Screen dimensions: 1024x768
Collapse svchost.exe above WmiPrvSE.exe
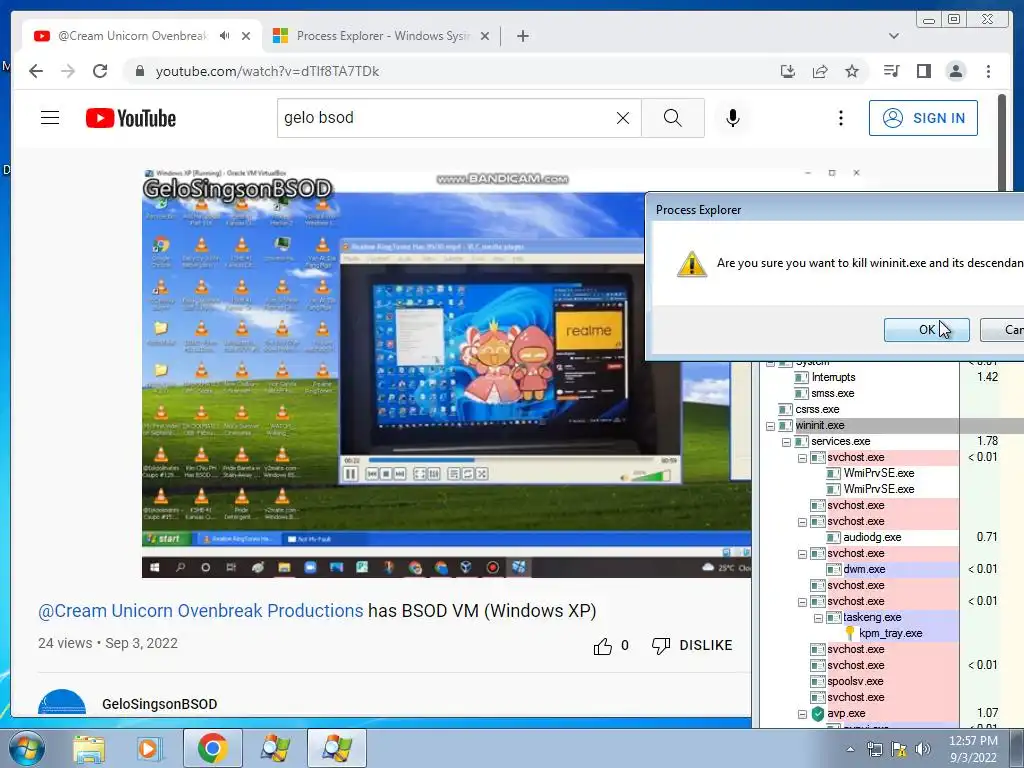(x=802, y=458)
